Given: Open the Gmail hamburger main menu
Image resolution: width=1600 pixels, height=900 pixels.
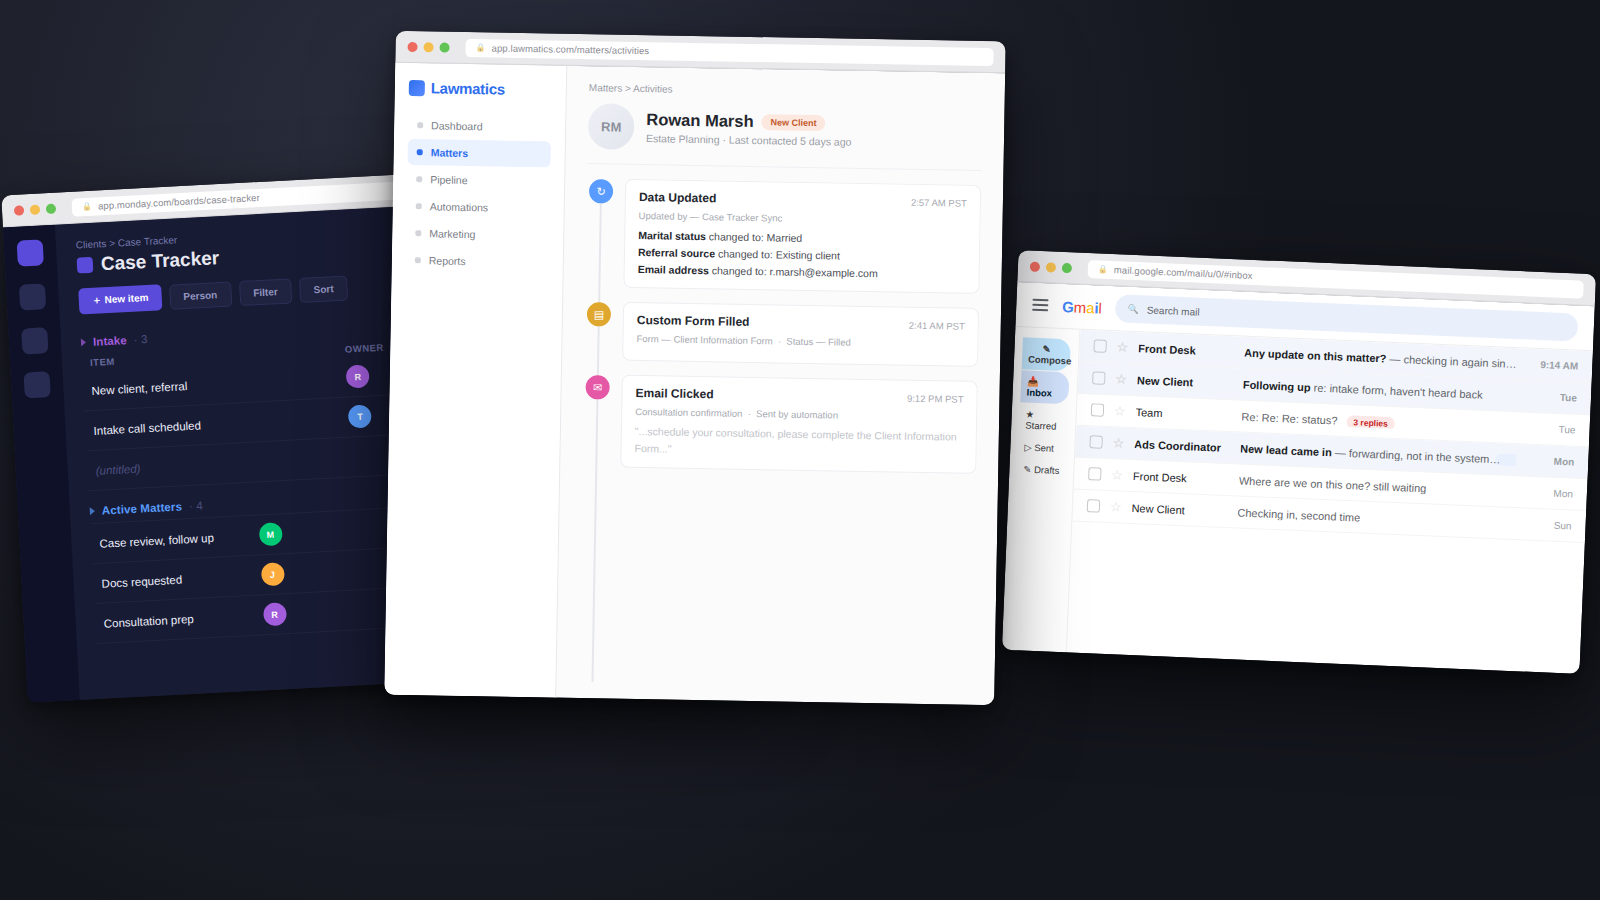Looking at the screenshot, I should point(1040,305).
